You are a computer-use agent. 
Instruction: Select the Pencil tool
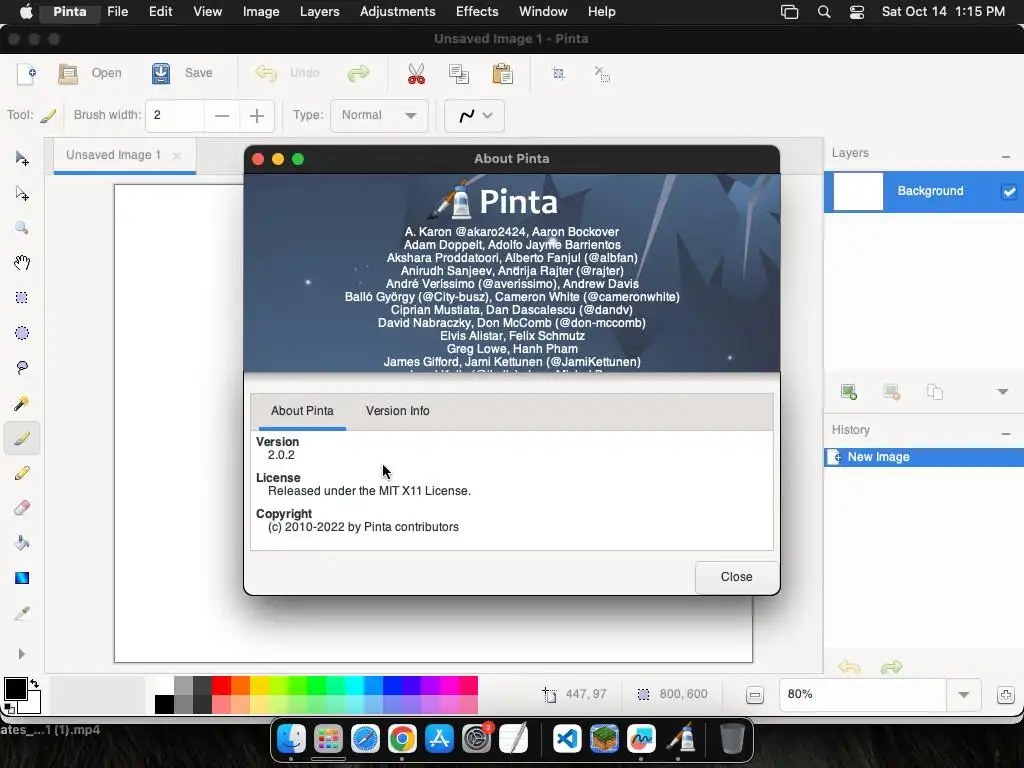[22, 473]
